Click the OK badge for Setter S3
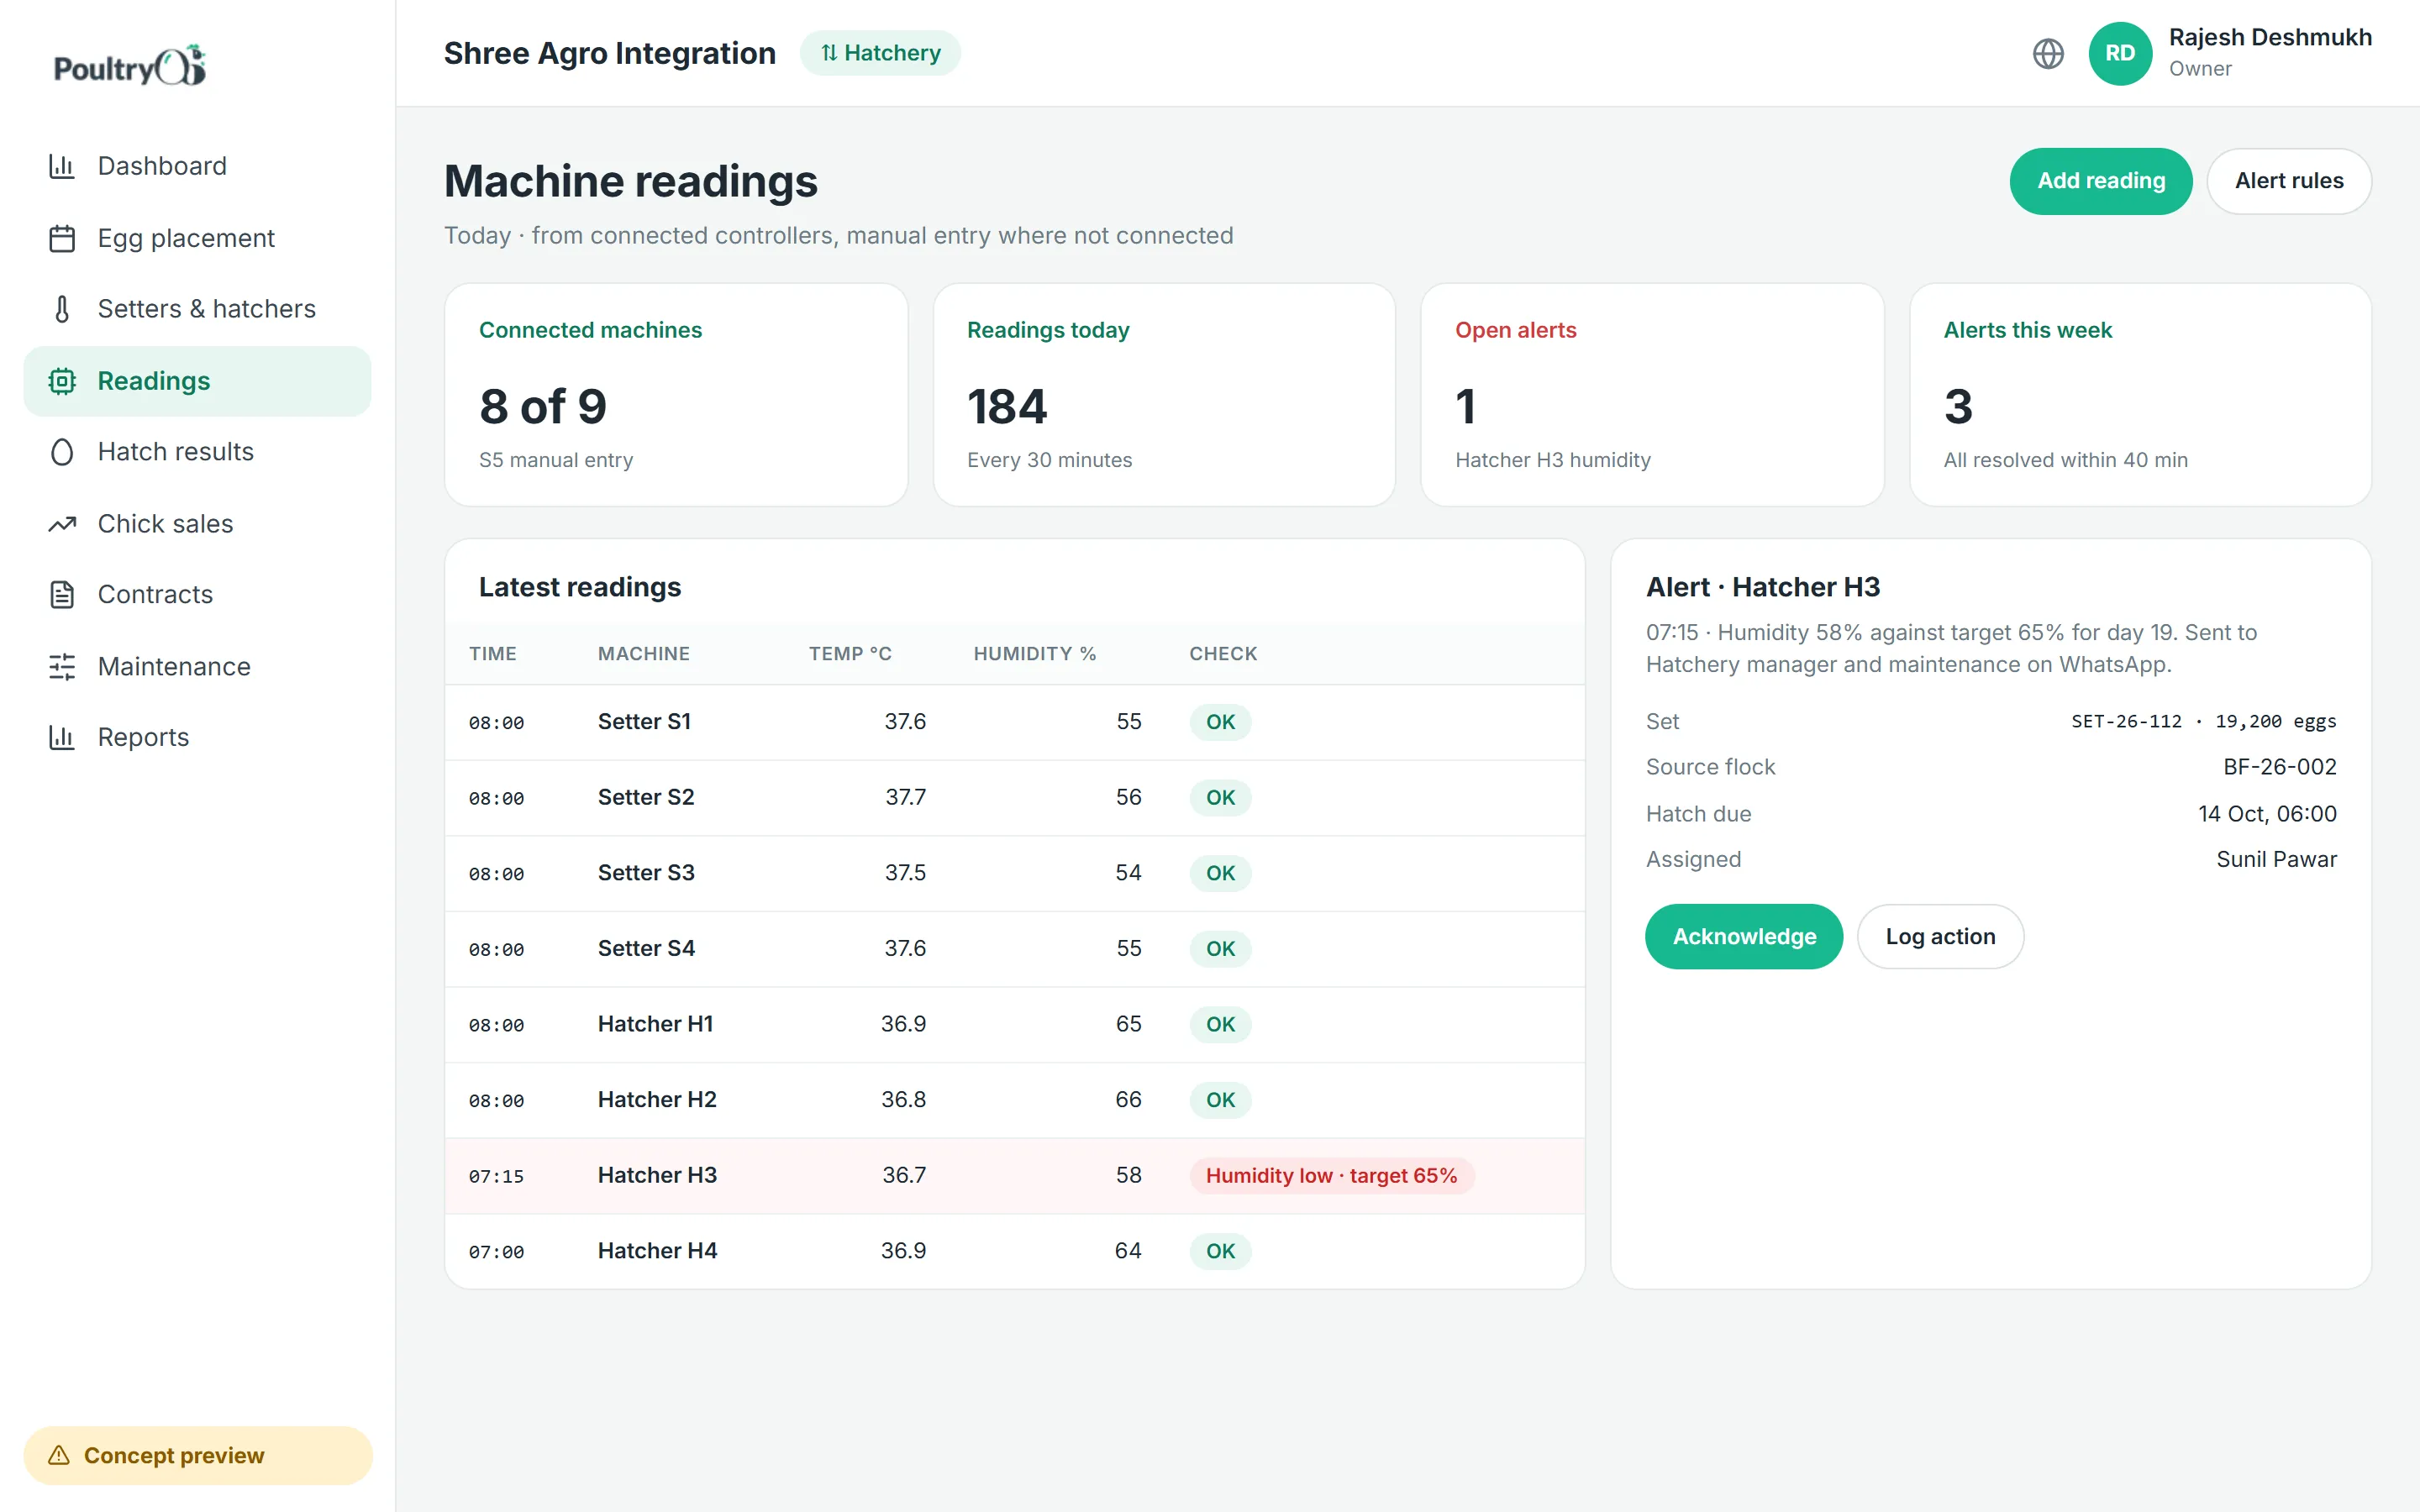 point(1220,873)
